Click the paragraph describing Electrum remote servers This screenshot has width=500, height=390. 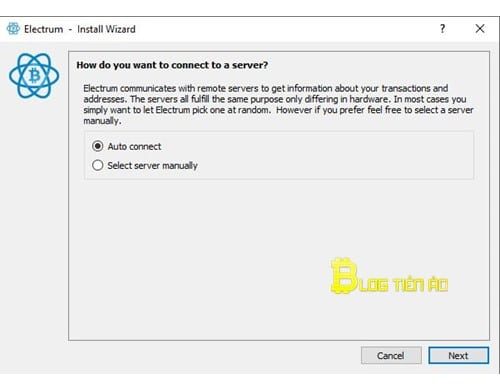click(x=278, y=104)
